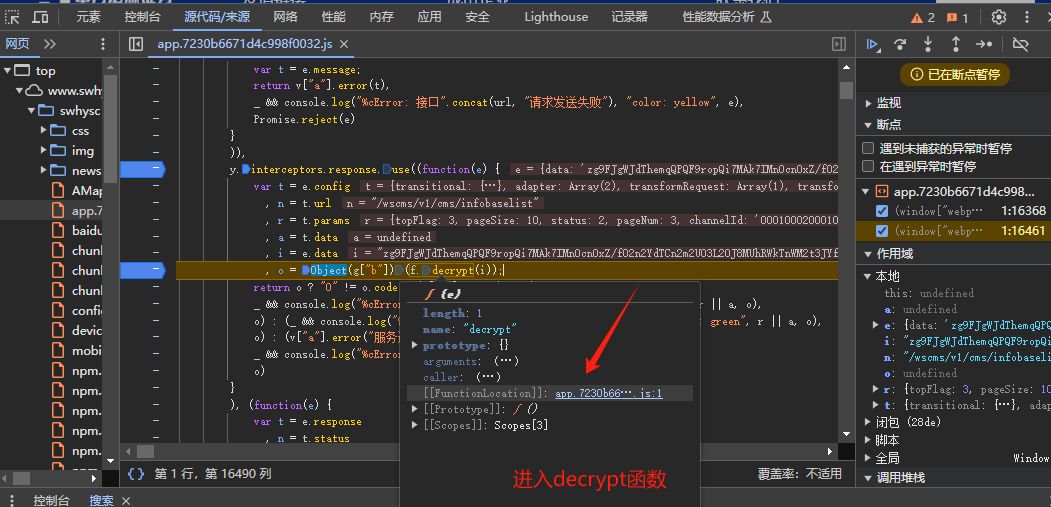This screenshot has width=1051, height=507.
Task: Show more navigator tabs chevron
Action: (x=50, y=44)
